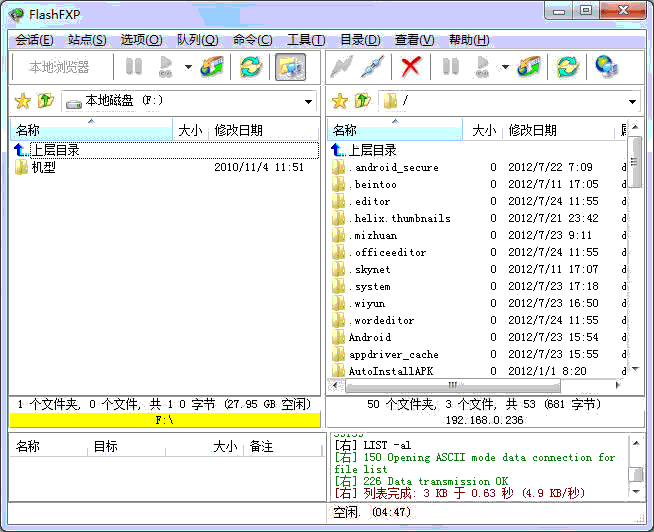Sort remote pane by 修改日期 column header
The image size is (654, 532).
point(558,130)
